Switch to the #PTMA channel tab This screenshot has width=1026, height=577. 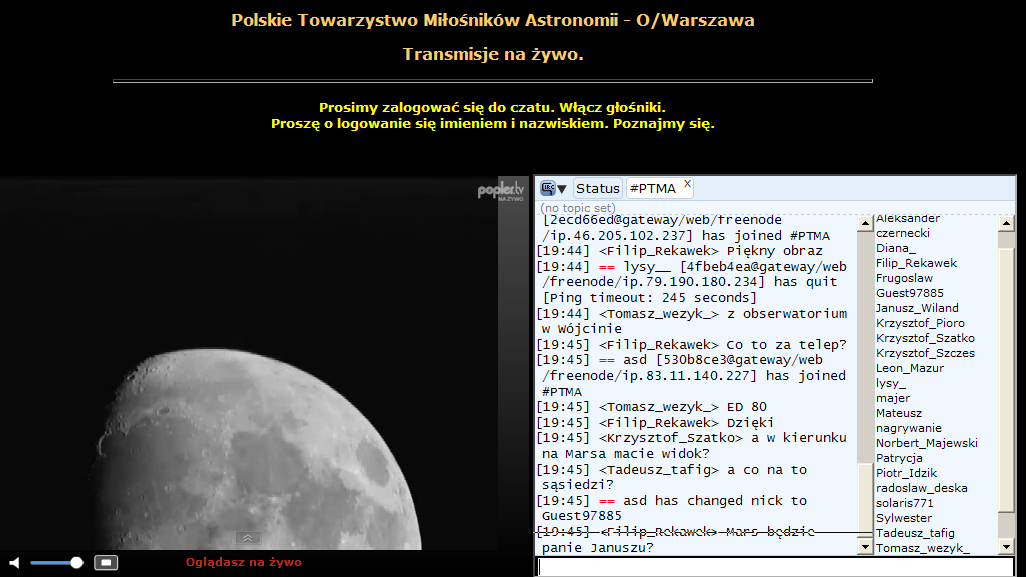653,188
